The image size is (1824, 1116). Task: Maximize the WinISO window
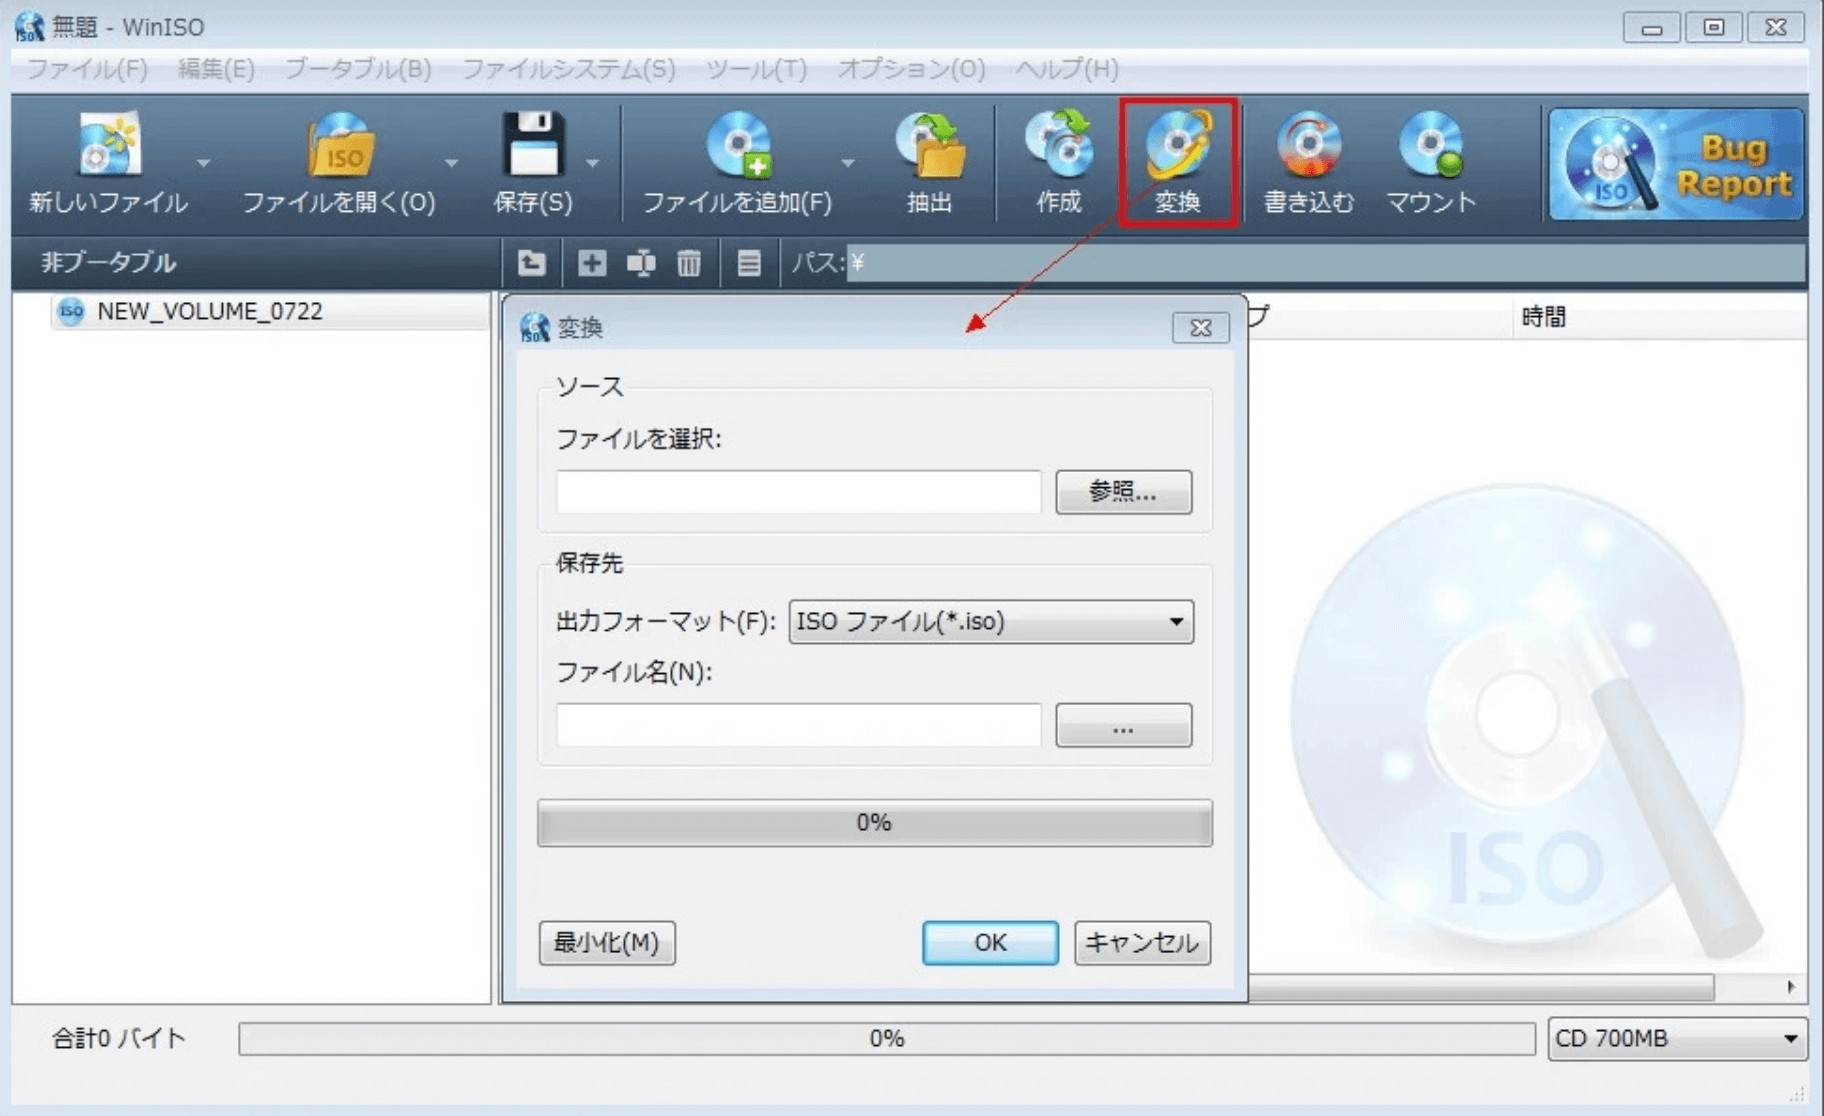pyautogui.click(x=1713, y=27)
